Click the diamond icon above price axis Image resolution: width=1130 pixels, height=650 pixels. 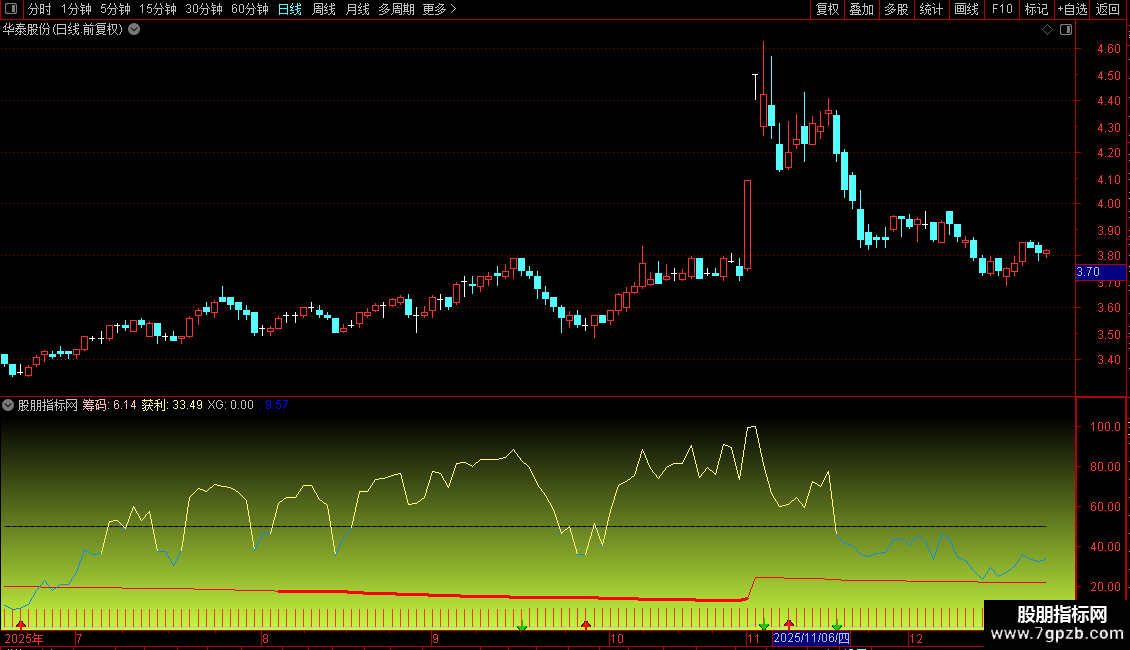(x=1048, y=30)
